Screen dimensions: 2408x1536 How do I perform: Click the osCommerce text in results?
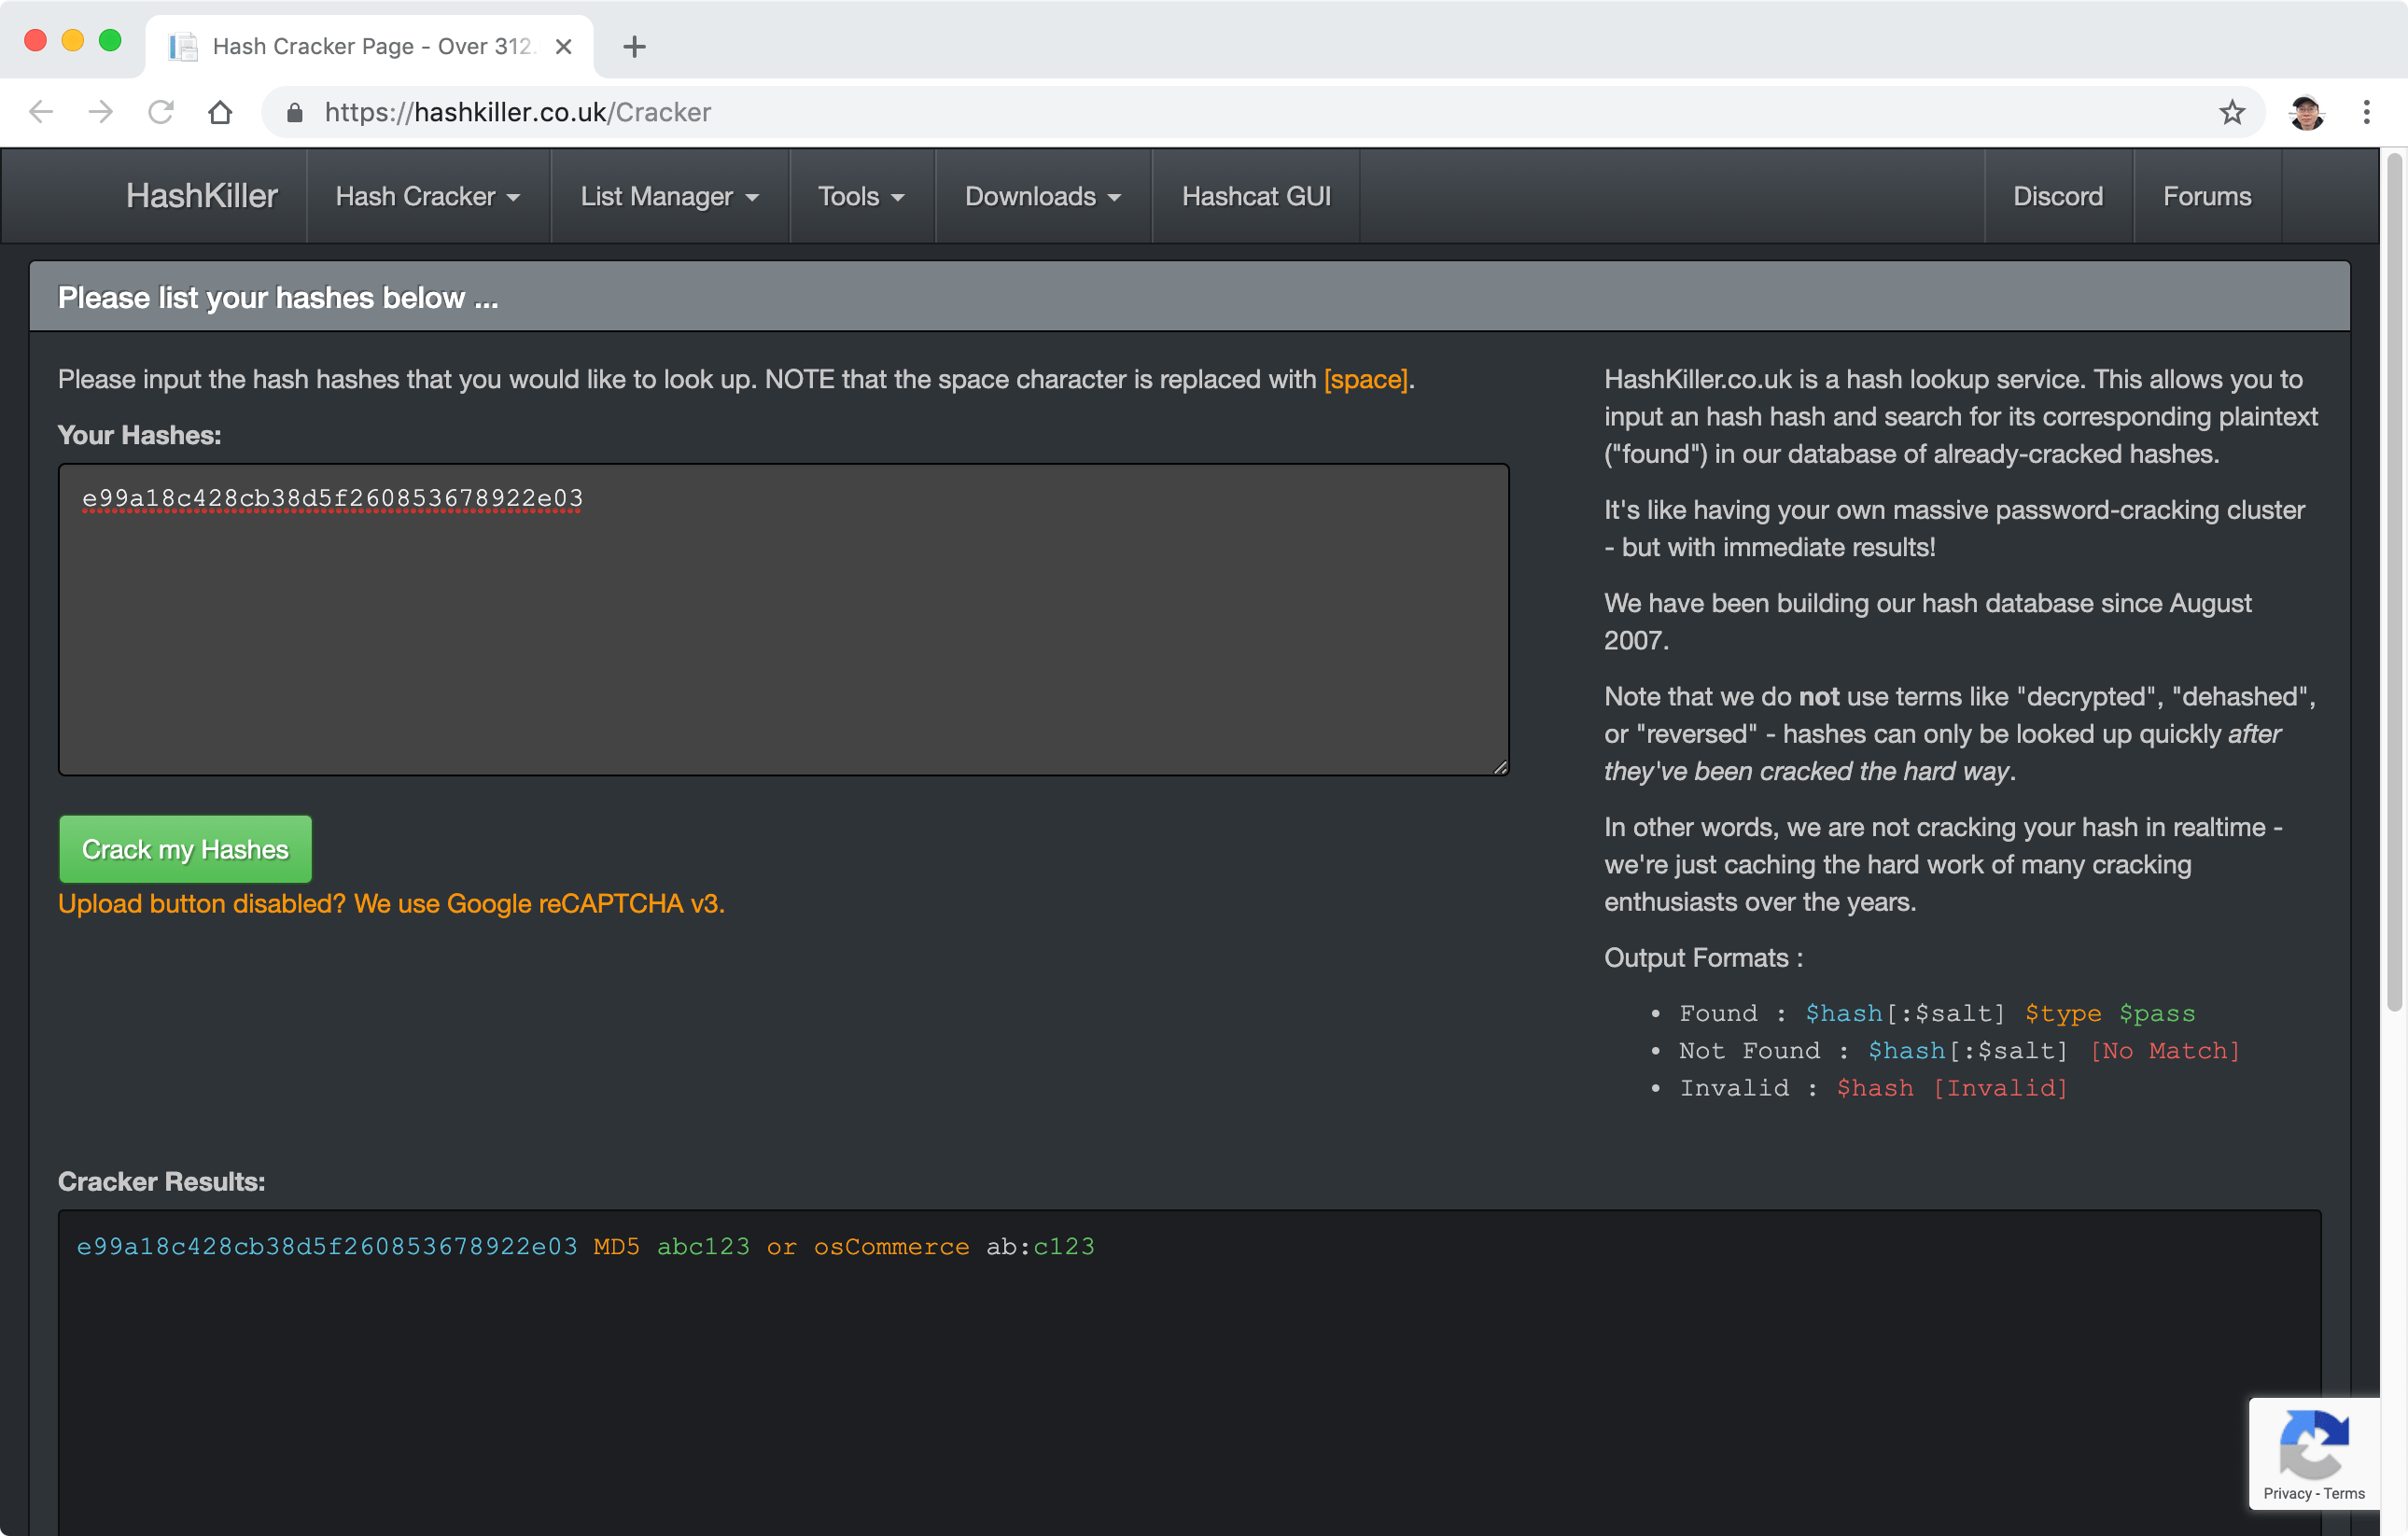pyautogui.click(x=891, y=1246)
